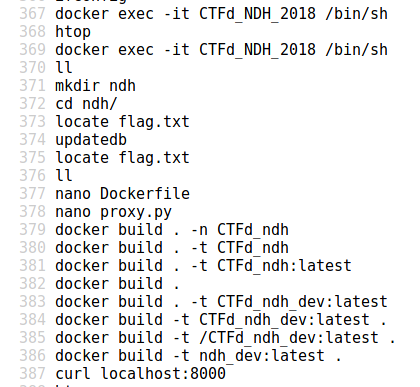Click line number 367
This screenshot has width=420, height=387.
[x=32, y=14]
